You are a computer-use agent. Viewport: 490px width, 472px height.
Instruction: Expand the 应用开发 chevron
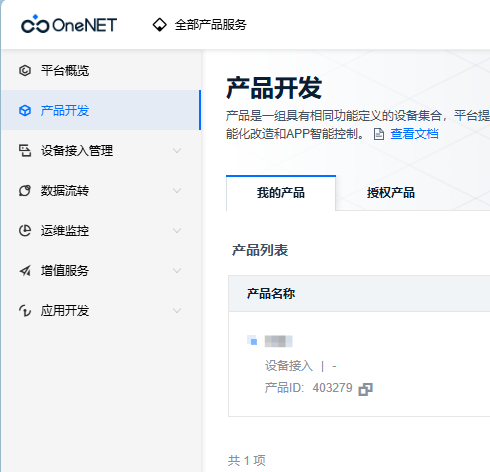[x=177, y=310]
